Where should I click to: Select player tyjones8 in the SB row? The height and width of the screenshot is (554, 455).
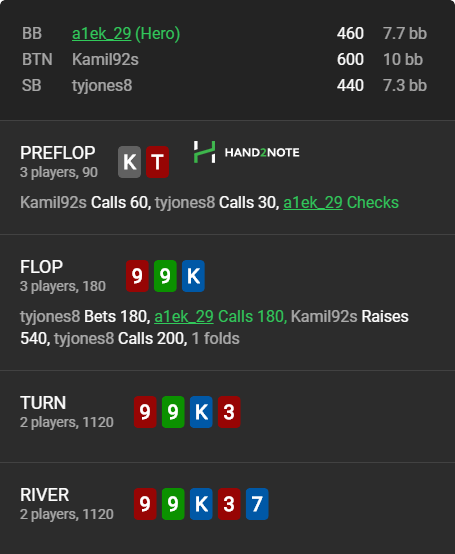[x=102, y=86]
